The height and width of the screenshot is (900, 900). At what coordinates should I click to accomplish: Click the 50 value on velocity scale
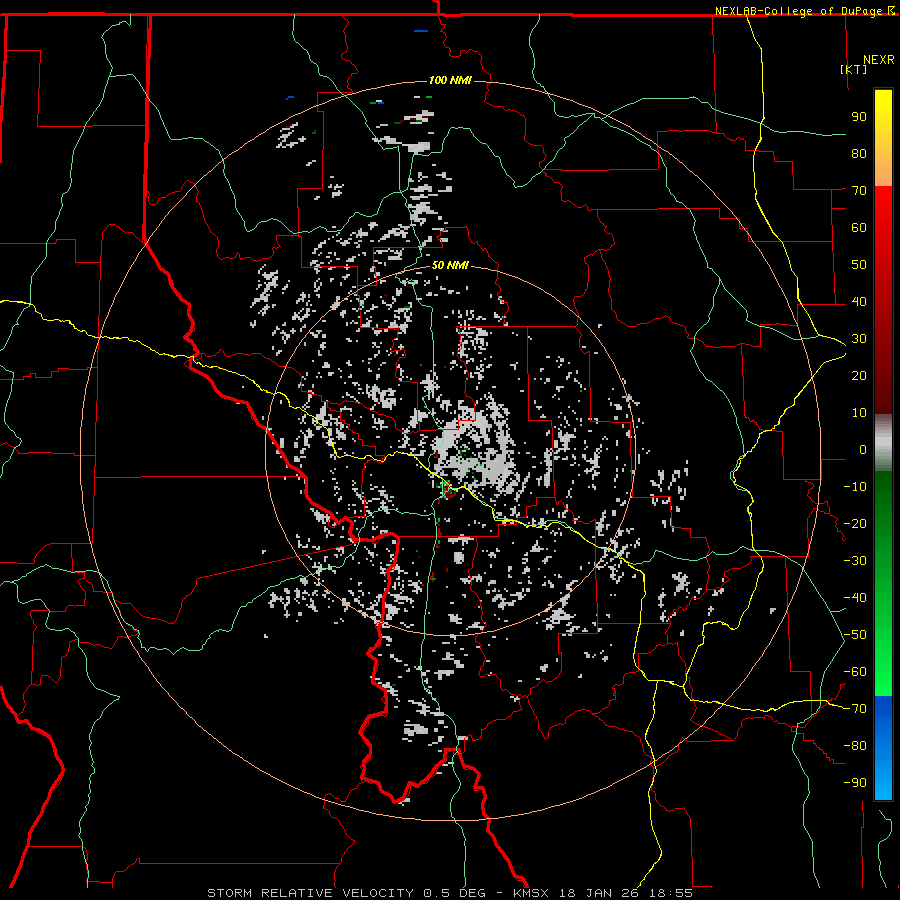[x=859, y=265]
